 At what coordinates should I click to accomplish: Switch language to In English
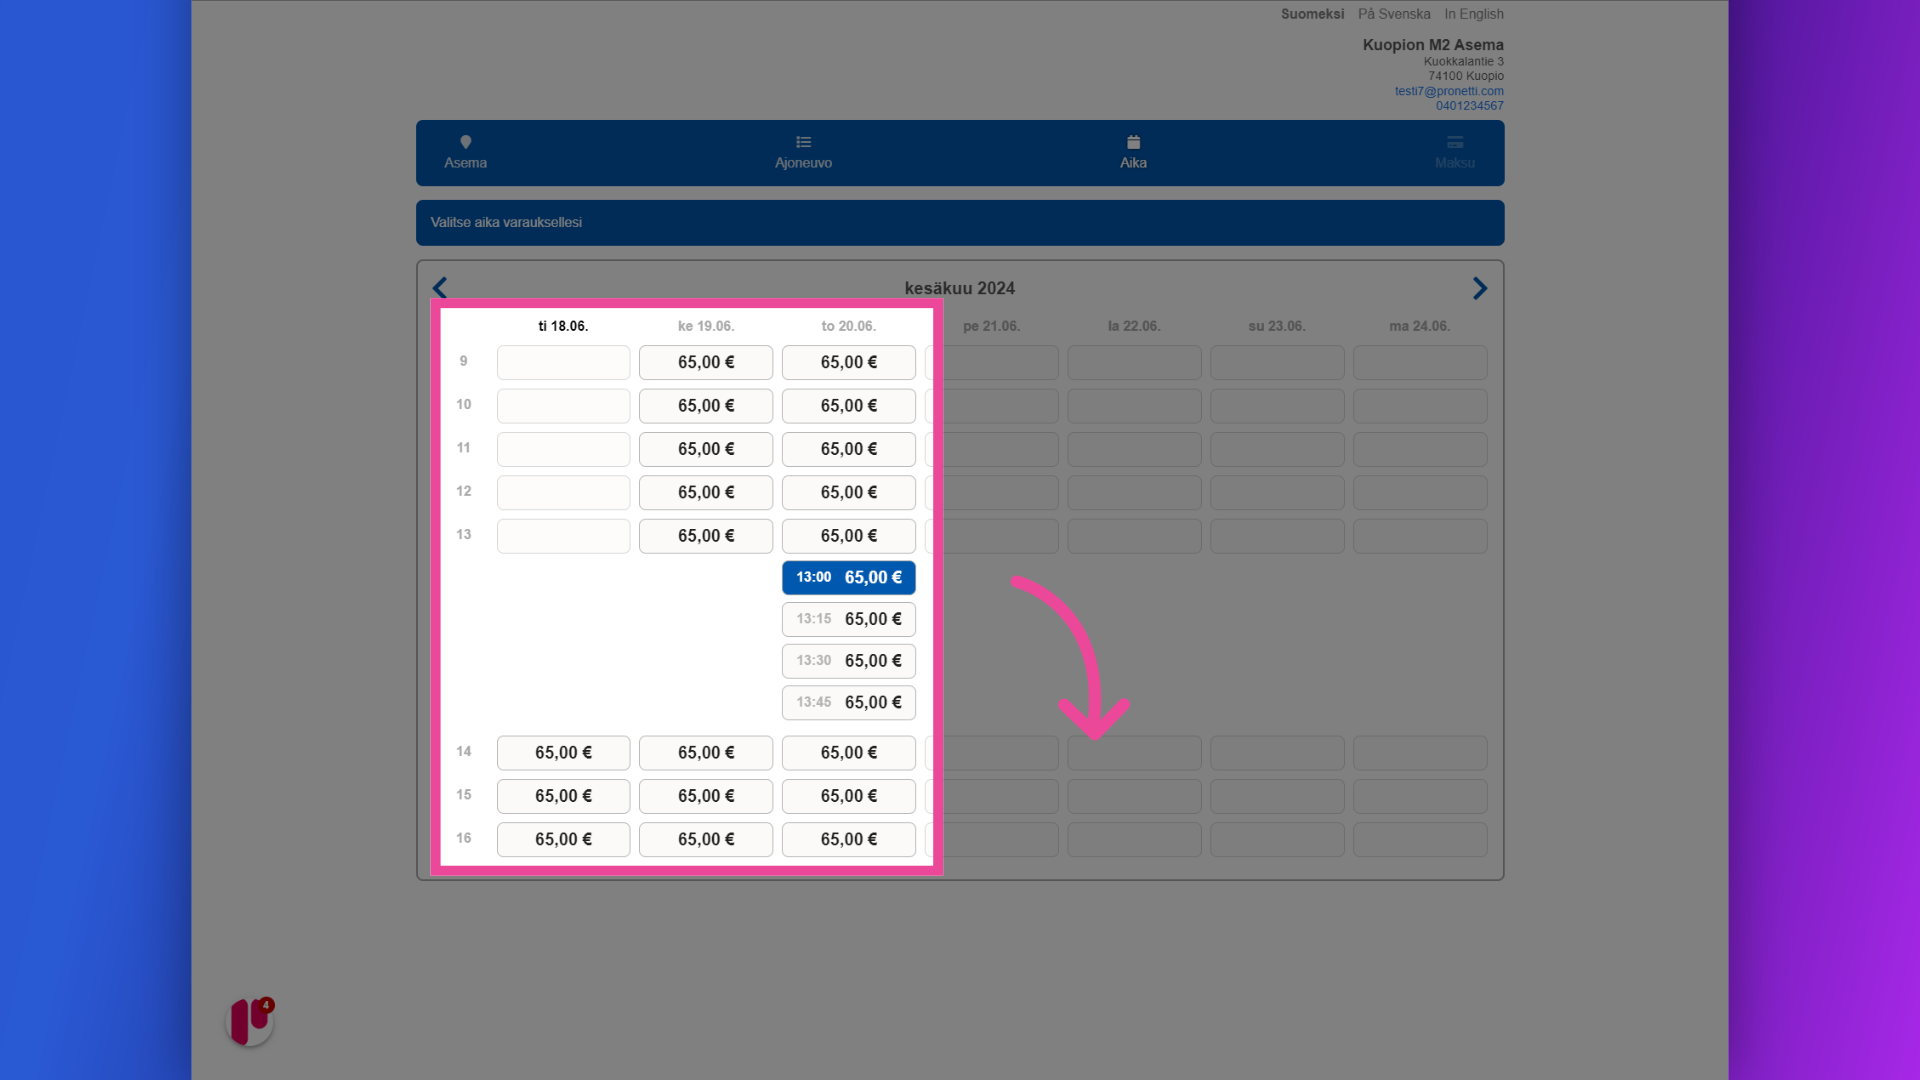click(1474, 14)
